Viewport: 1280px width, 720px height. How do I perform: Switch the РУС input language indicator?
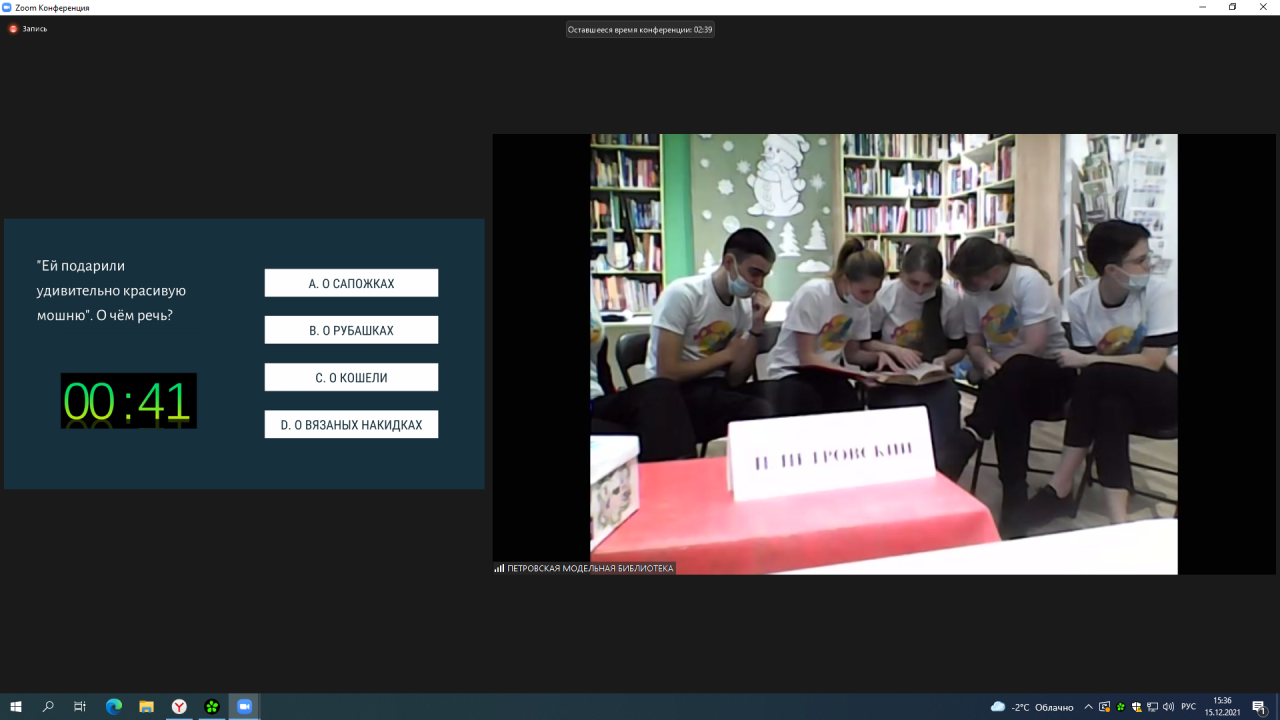[1189, 707]
